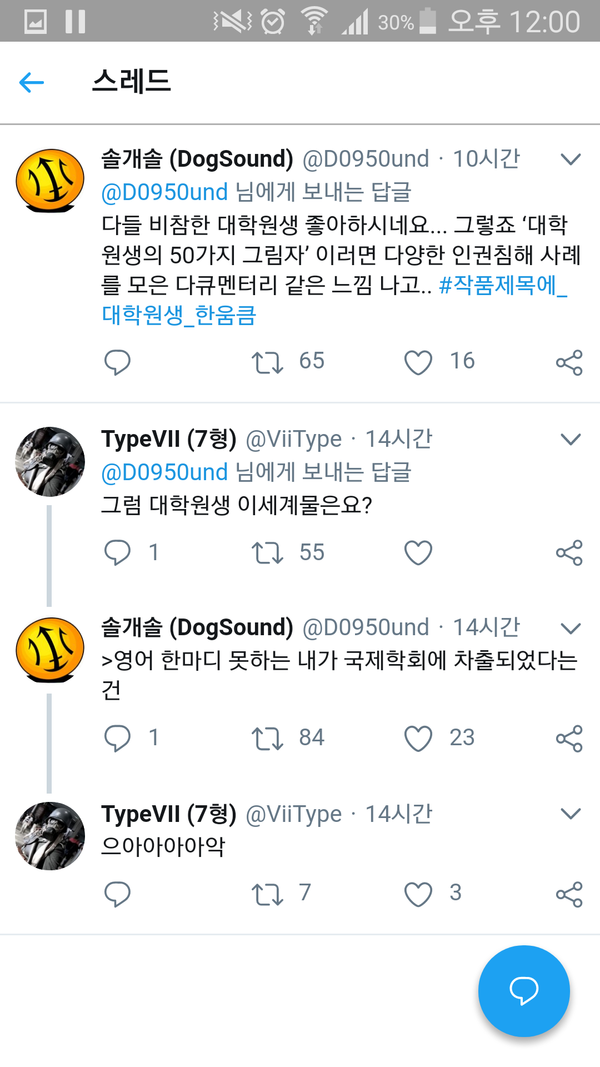
Task: Reply to the '대학원생의 50가지 그림자' tweet
Action: (118, 362)
